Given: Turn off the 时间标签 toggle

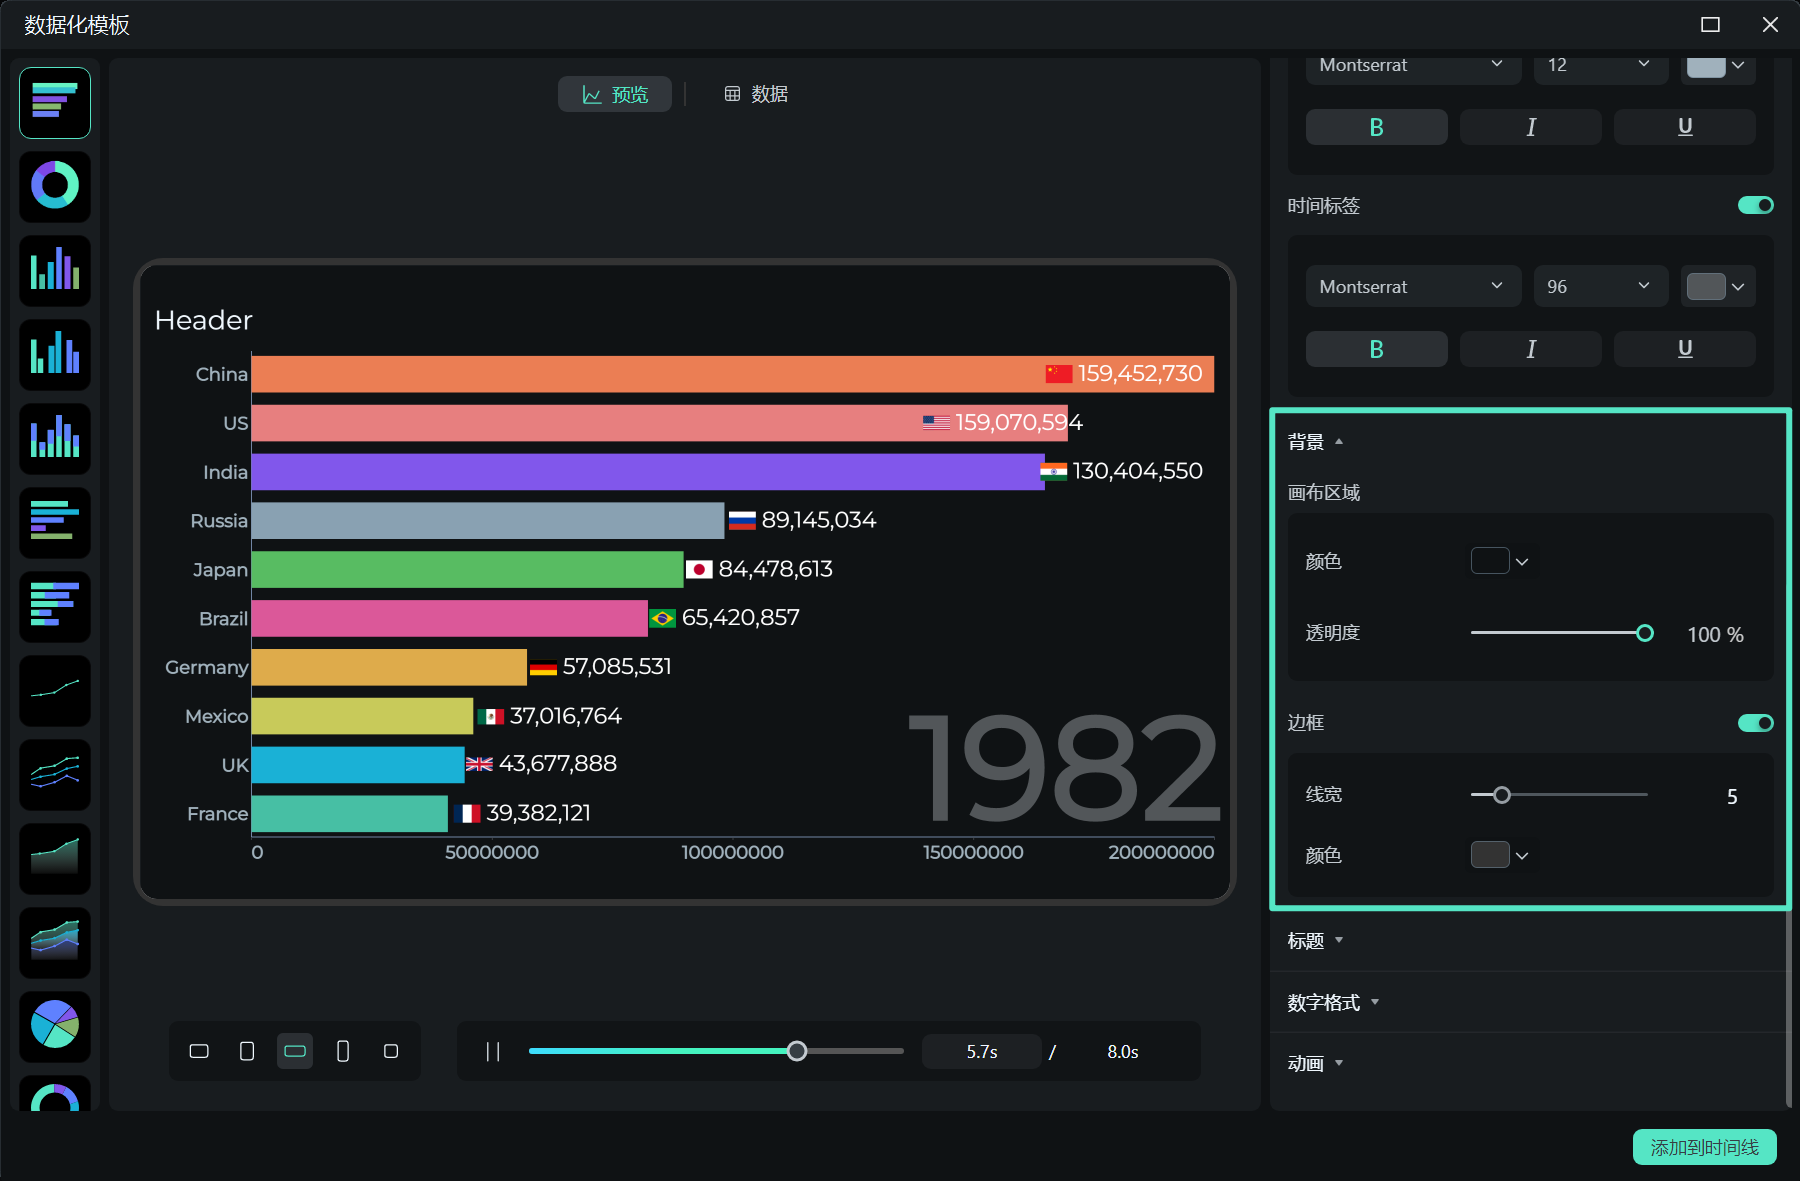Looking at the screenshot, I should [1755, 205].
